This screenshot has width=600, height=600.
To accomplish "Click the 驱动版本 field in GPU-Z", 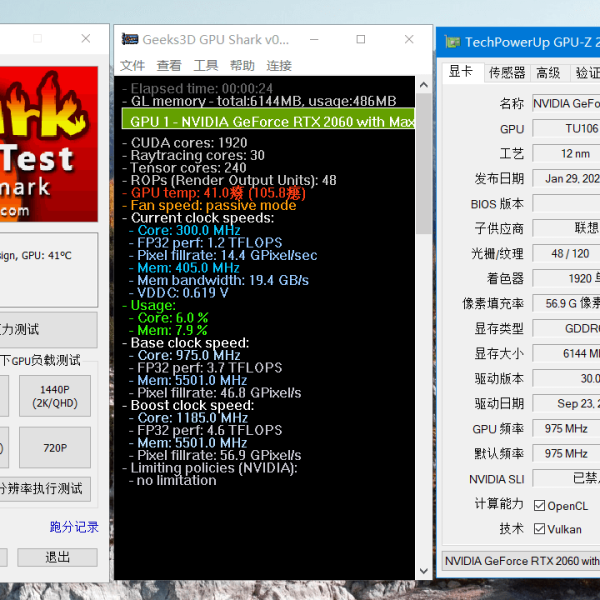I will [566, 378].
